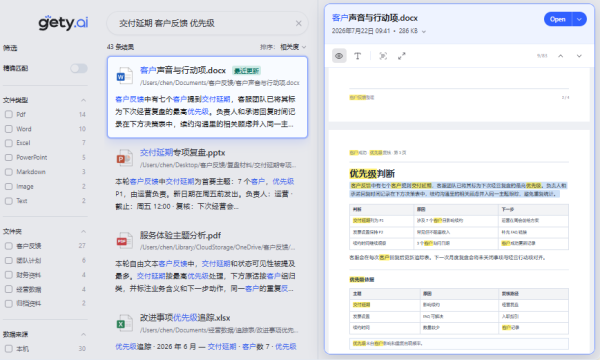Click the 43 条结果 count text
This screenshot has height=360, width=600.
tap(120, 47)
